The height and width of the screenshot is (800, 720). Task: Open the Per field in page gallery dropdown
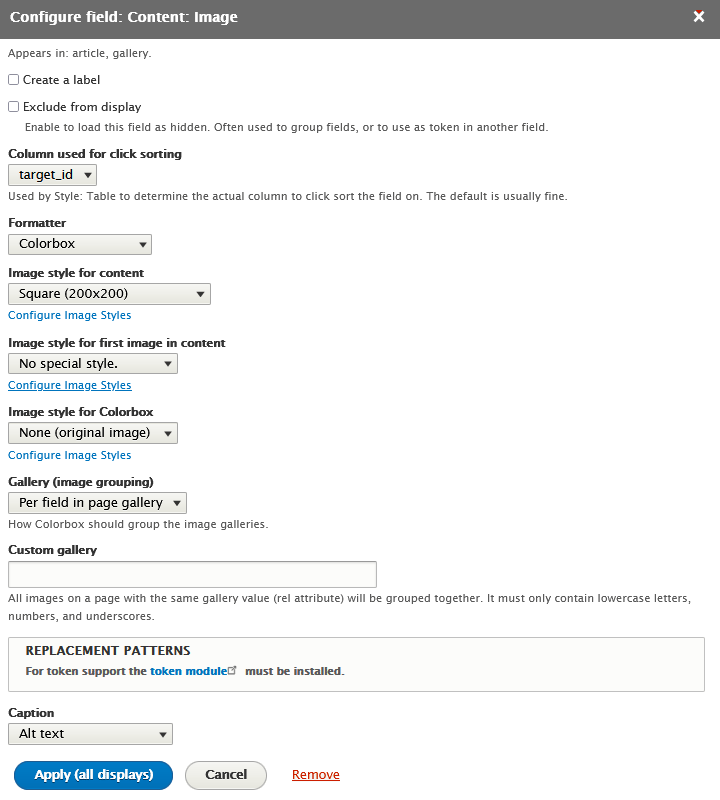97,503
